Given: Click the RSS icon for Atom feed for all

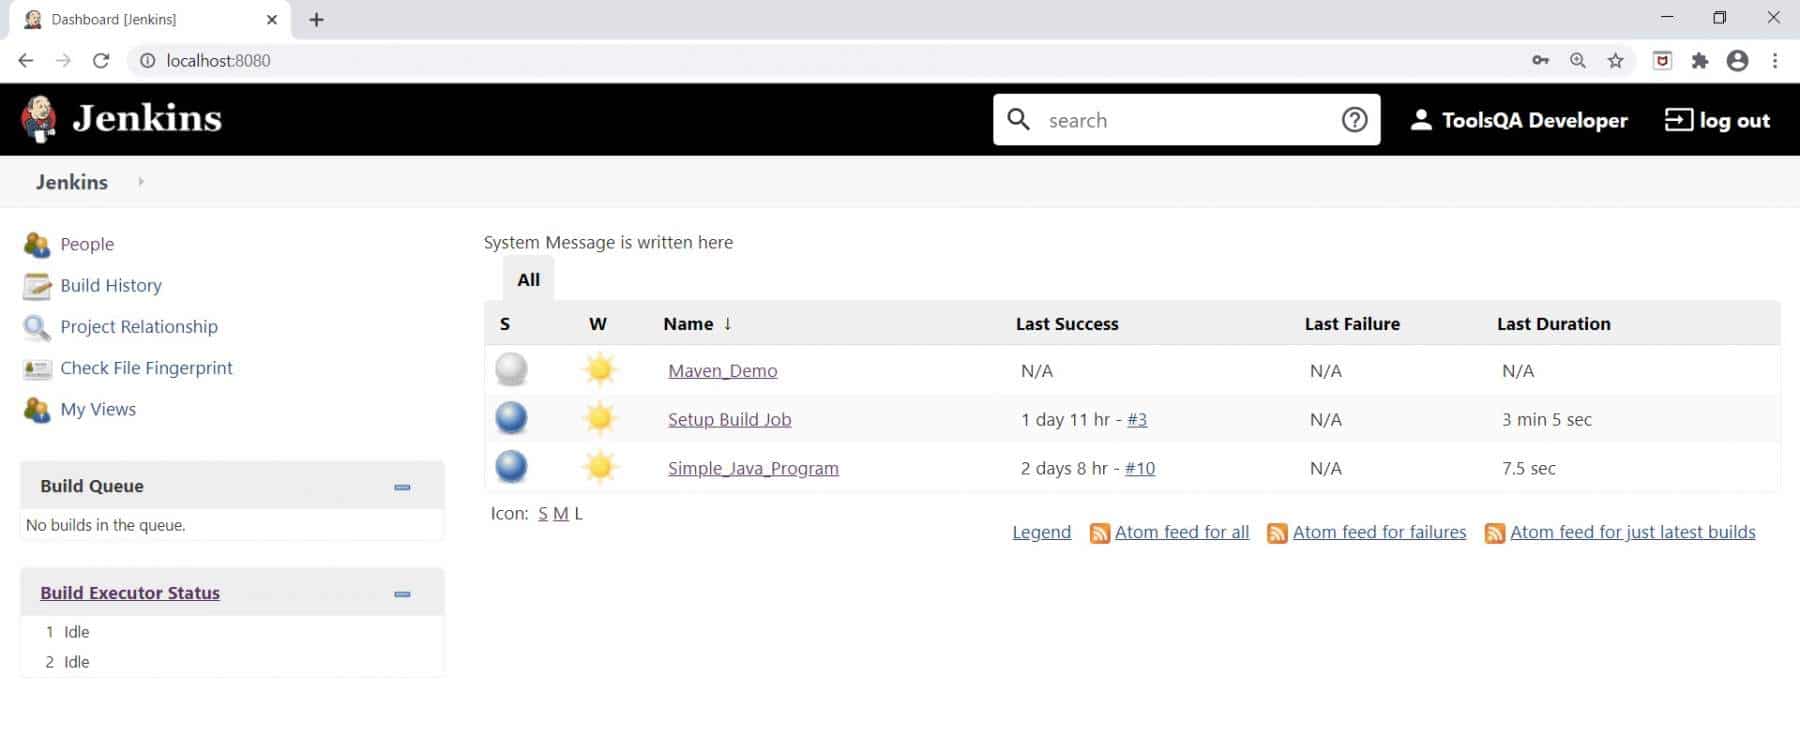Looking at the screenshot, I should (1099, 533).
